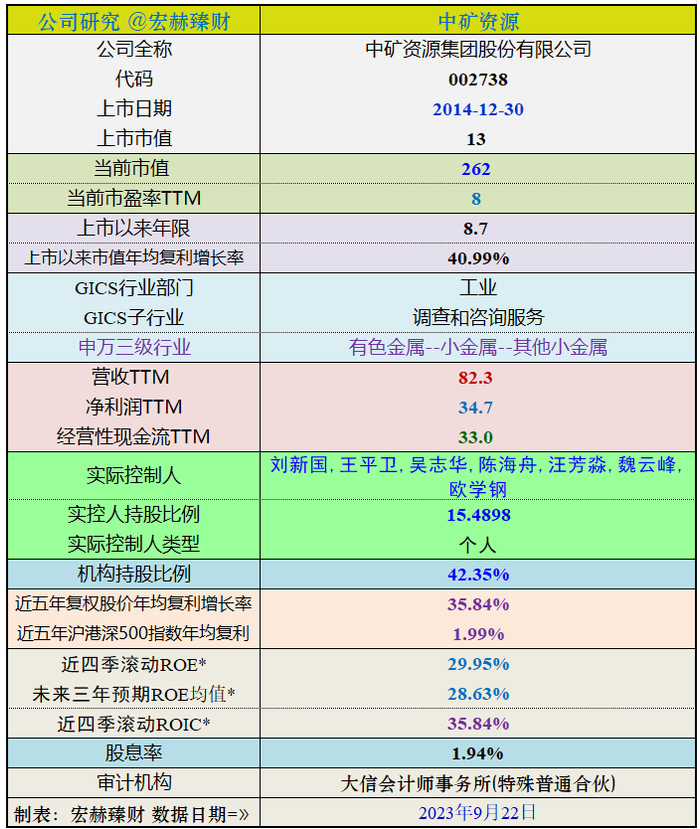The height and width of the screenshot is (829, 700).
Task: Click the '上市以来年限' label
Action: pyautogui.click(x=134, y=228)
